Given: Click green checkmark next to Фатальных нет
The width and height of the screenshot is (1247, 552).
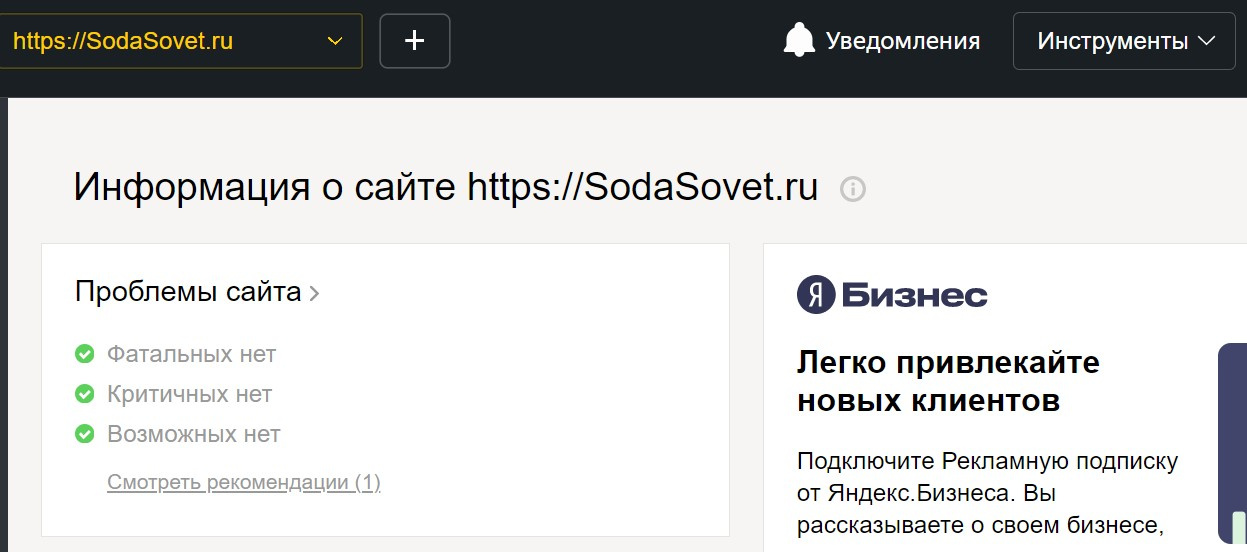Looking at the screenshot, I should pyautogui.click(x=85, y=354).
